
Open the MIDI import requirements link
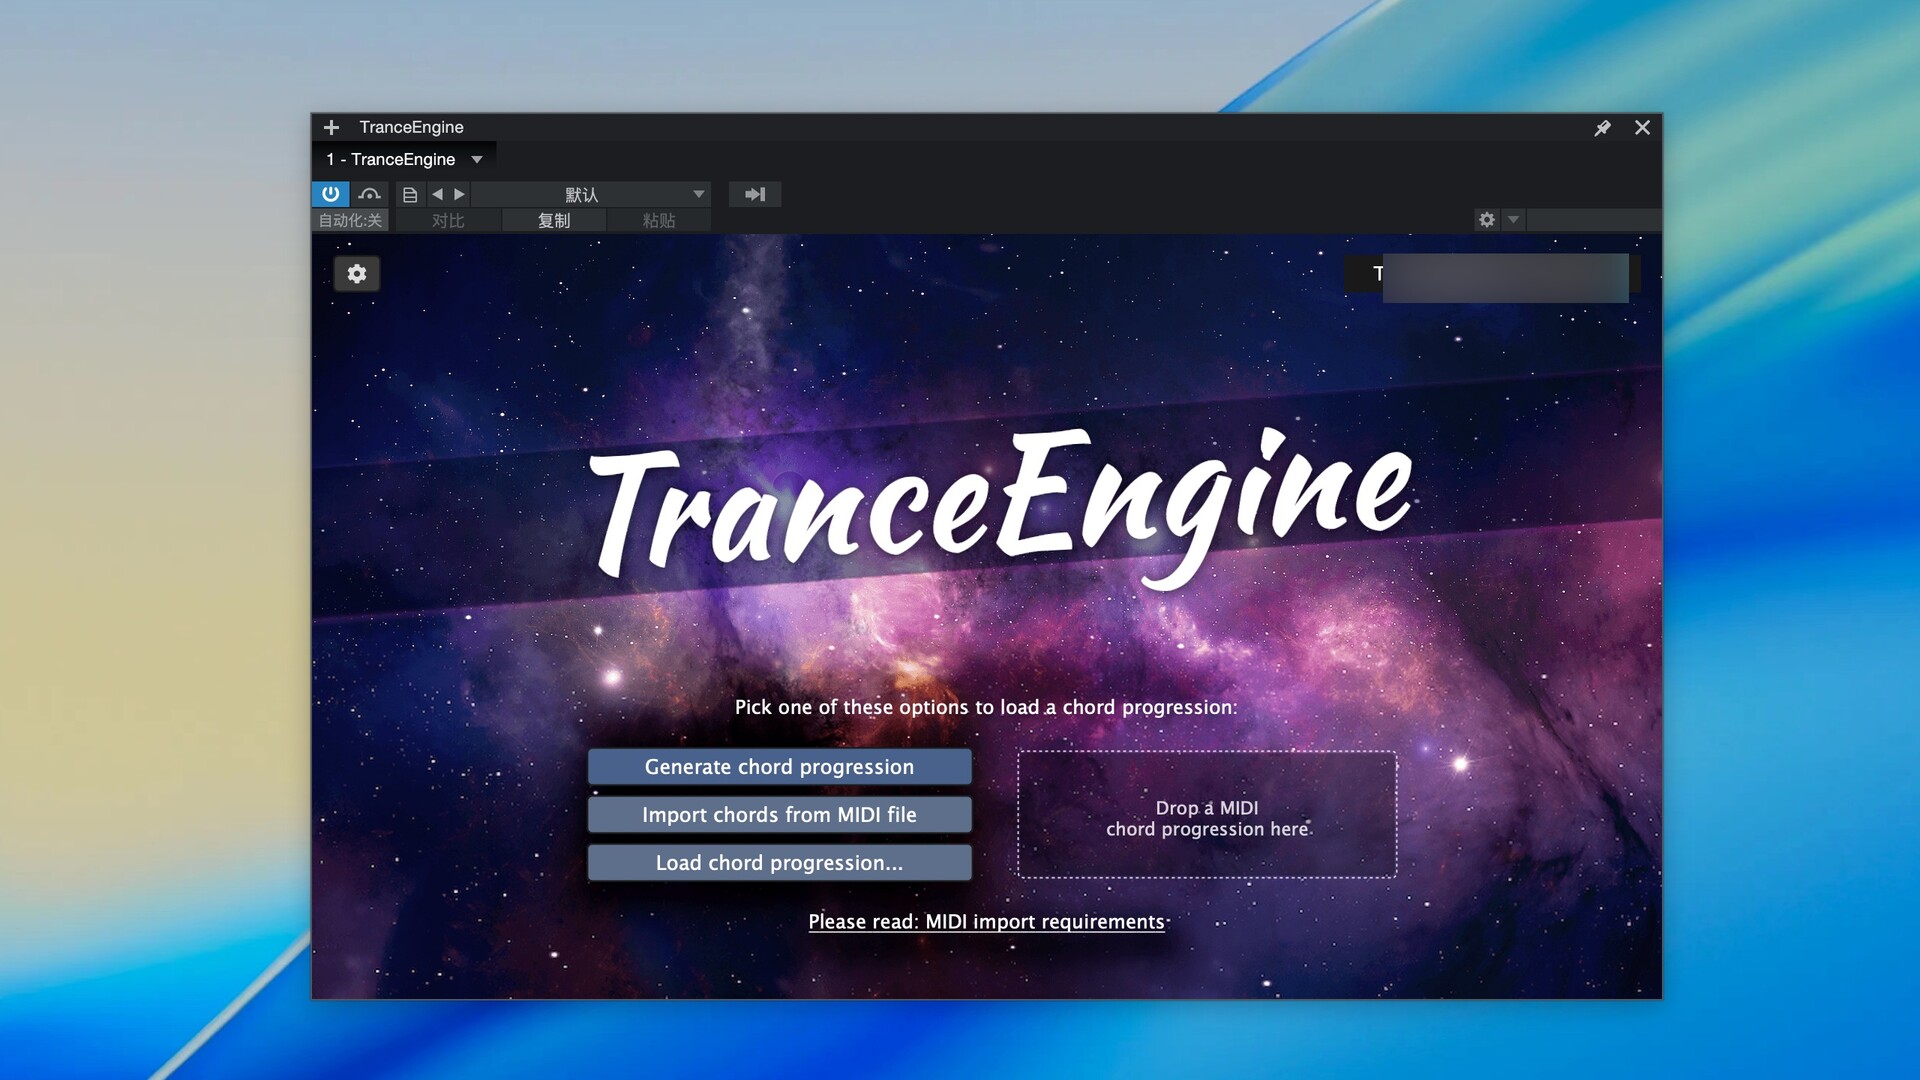(x=986, y=921)
